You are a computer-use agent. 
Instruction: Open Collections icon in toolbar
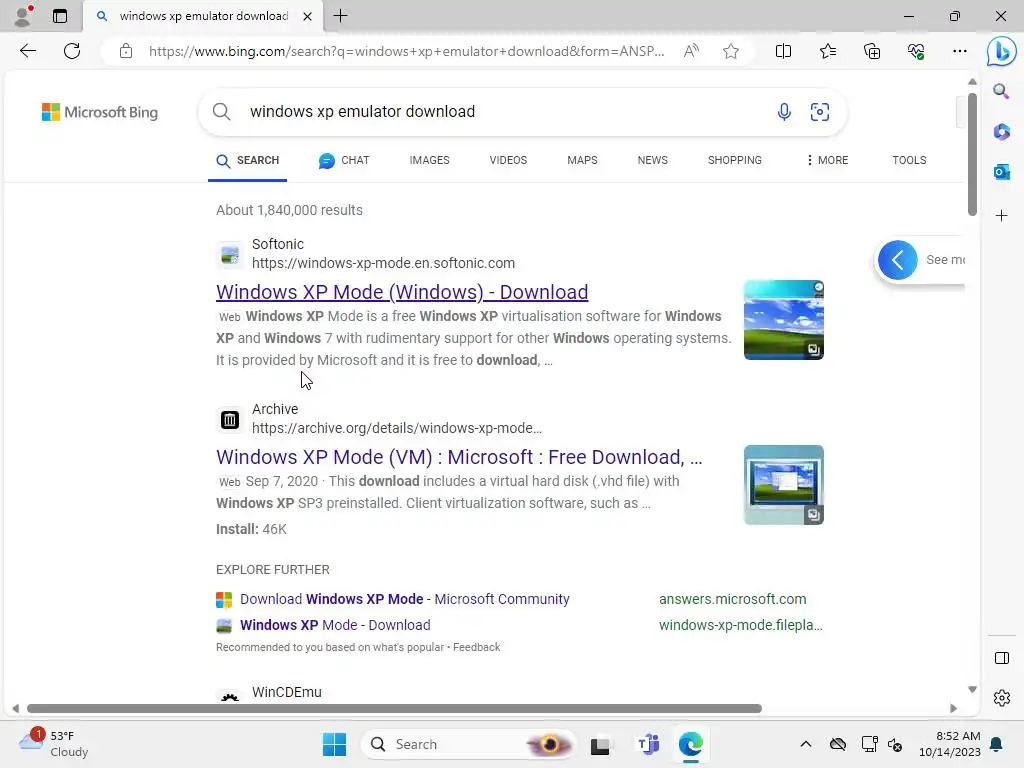click(872, 51)
